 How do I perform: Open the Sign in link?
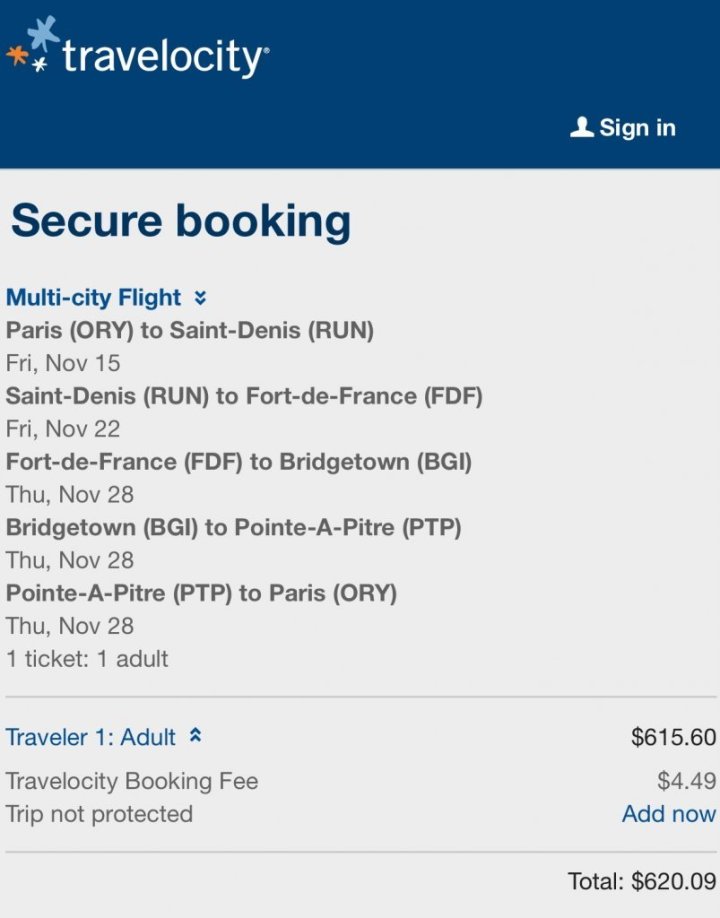tap(637, 128)
